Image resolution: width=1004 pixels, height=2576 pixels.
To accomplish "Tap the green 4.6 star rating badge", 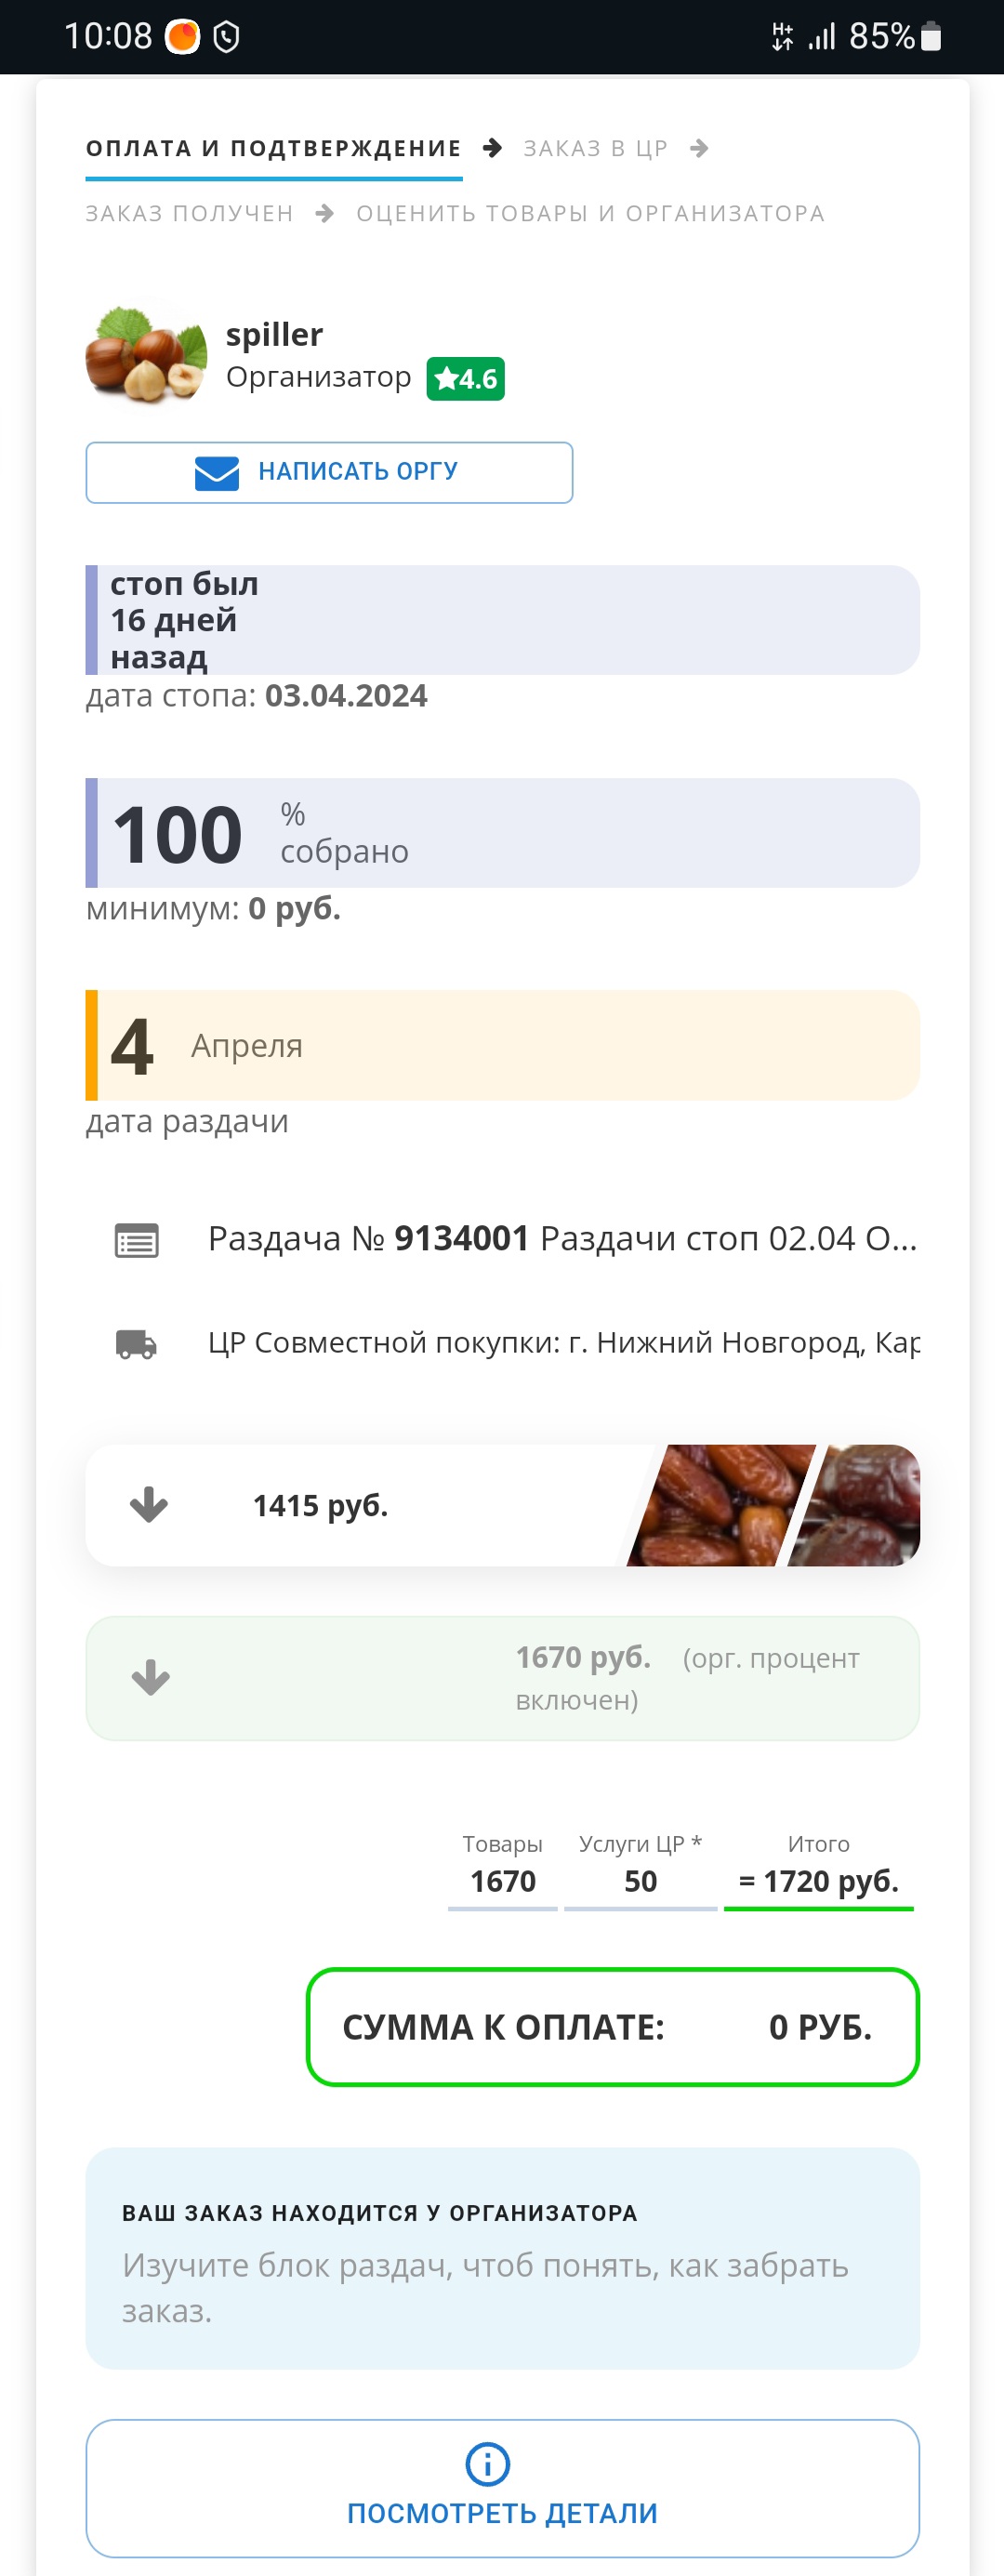I will (x=465, y=379).
